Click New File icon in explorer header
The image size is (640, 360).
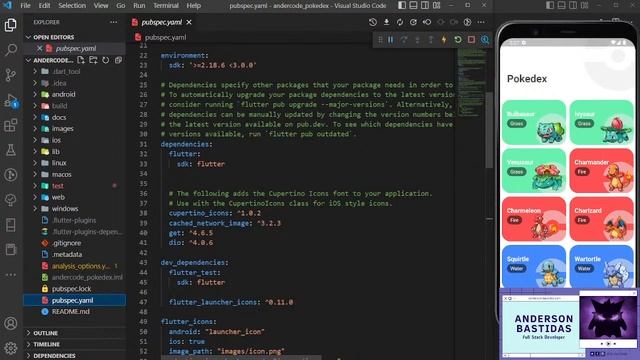(x=81, y=60)
